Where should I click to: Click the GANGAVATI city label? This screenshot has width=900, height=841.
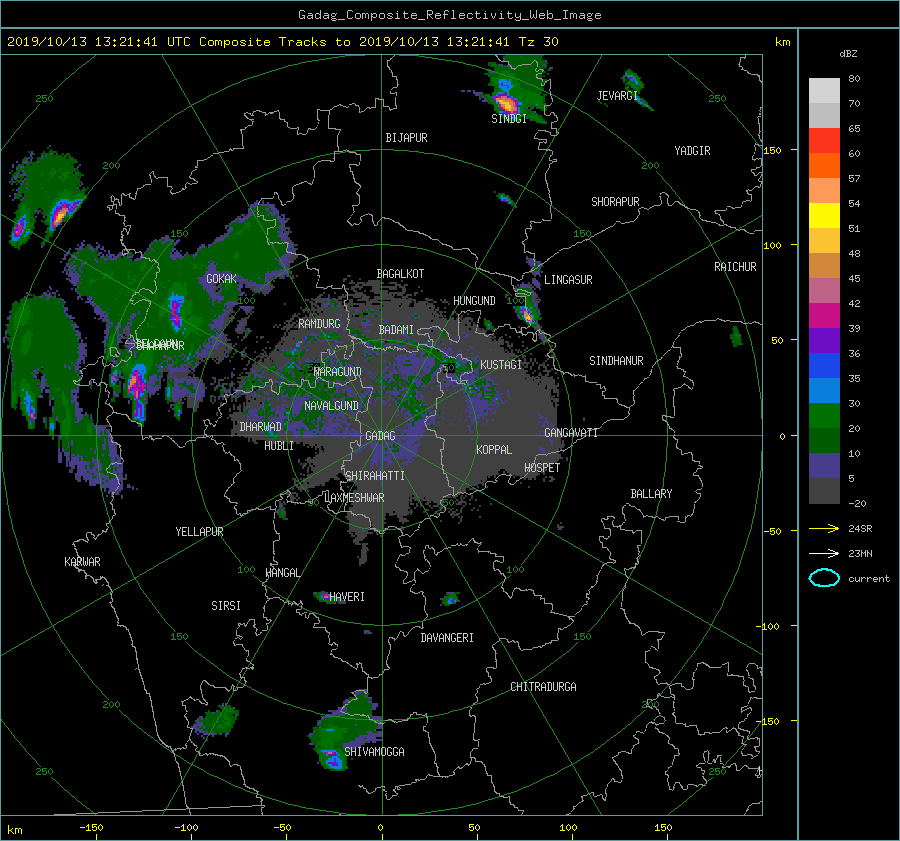tap(571, 433)
